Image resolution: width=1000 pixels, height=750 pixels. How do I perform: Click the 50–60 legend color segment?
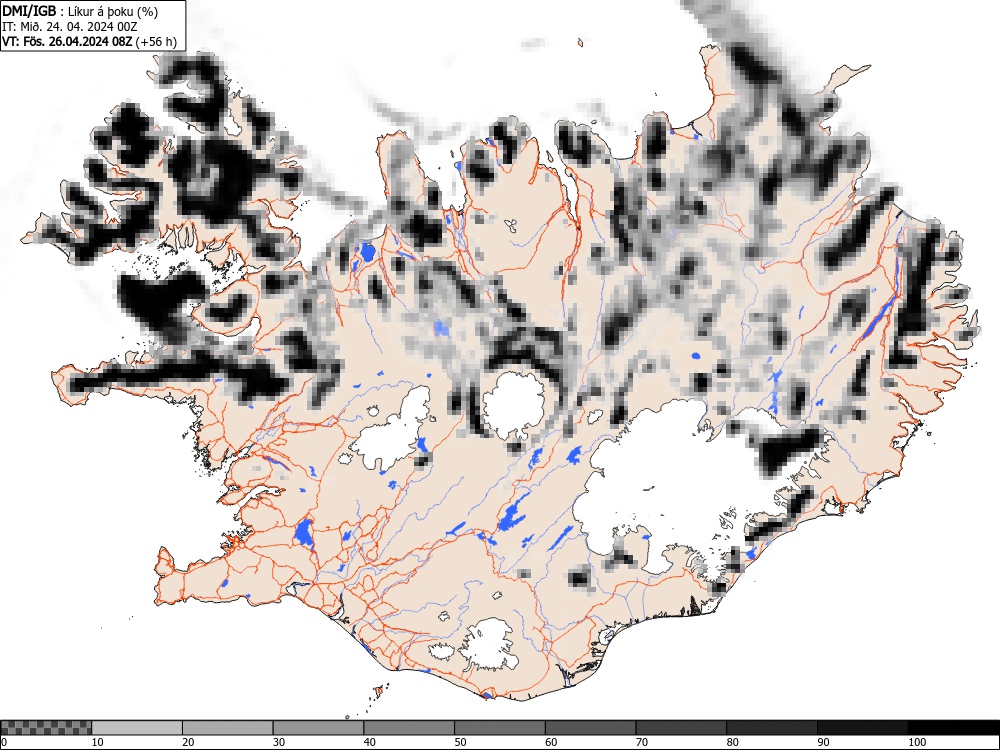click(x=499, y=728)
